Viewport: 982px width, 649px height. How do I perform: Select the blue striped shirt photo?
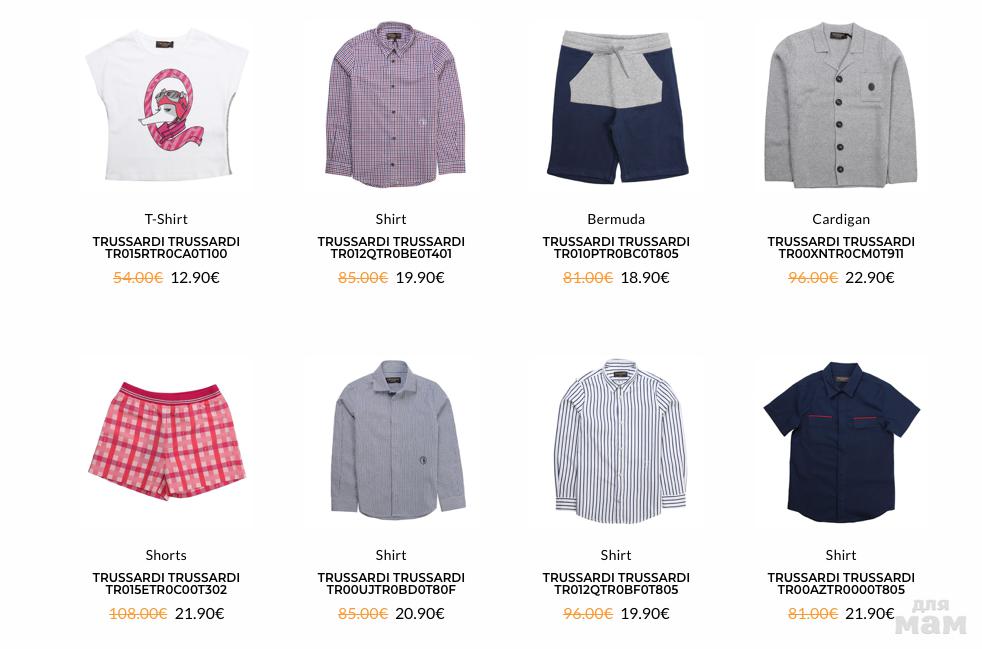tap(620, 441)
